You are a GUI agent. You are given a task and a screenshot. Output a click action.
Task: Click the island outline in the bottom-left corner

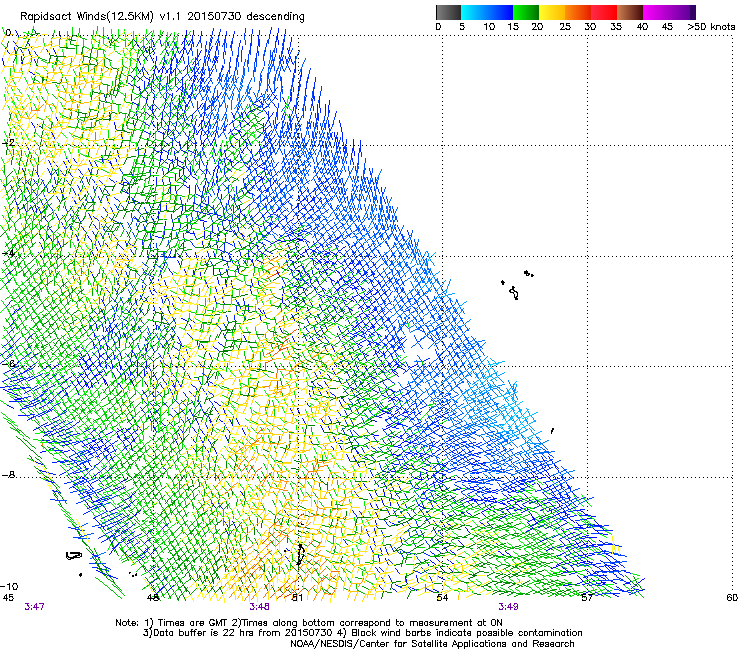pos(73,556)
